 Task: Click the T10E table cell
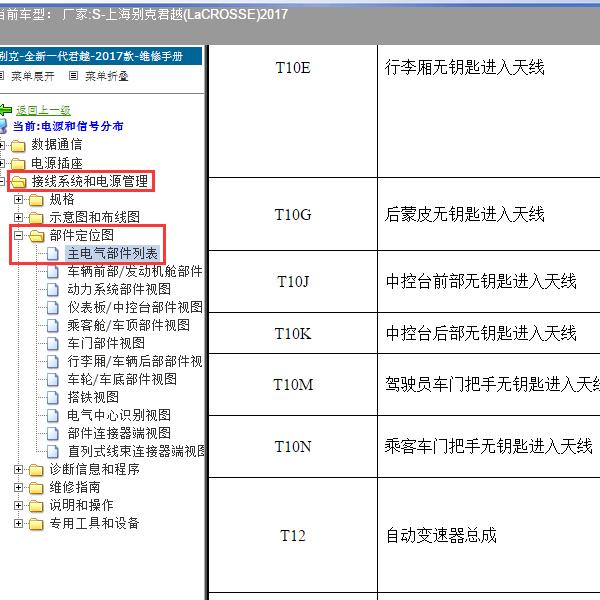click(x=293, y=111)
